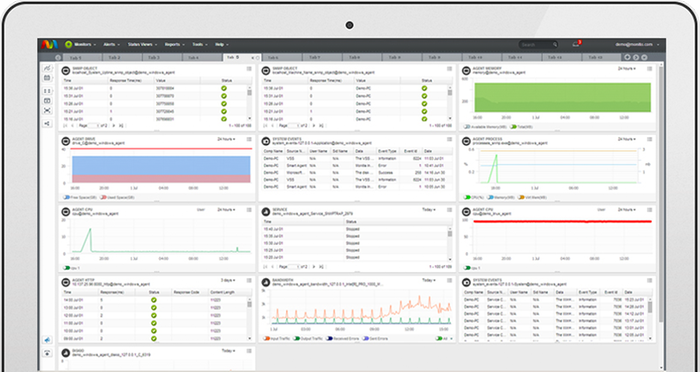Open the Reports menu
Screen dimensions: 700x372
[174, 45]
